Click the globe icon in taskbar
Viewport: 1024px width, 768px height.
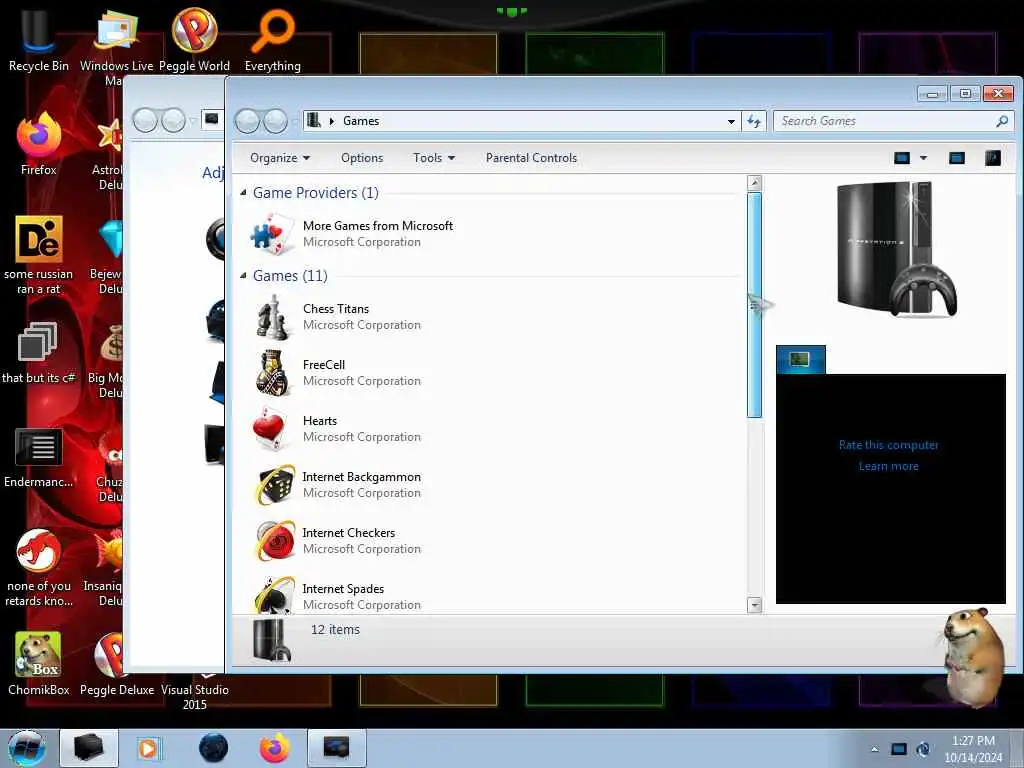[214, 748]
